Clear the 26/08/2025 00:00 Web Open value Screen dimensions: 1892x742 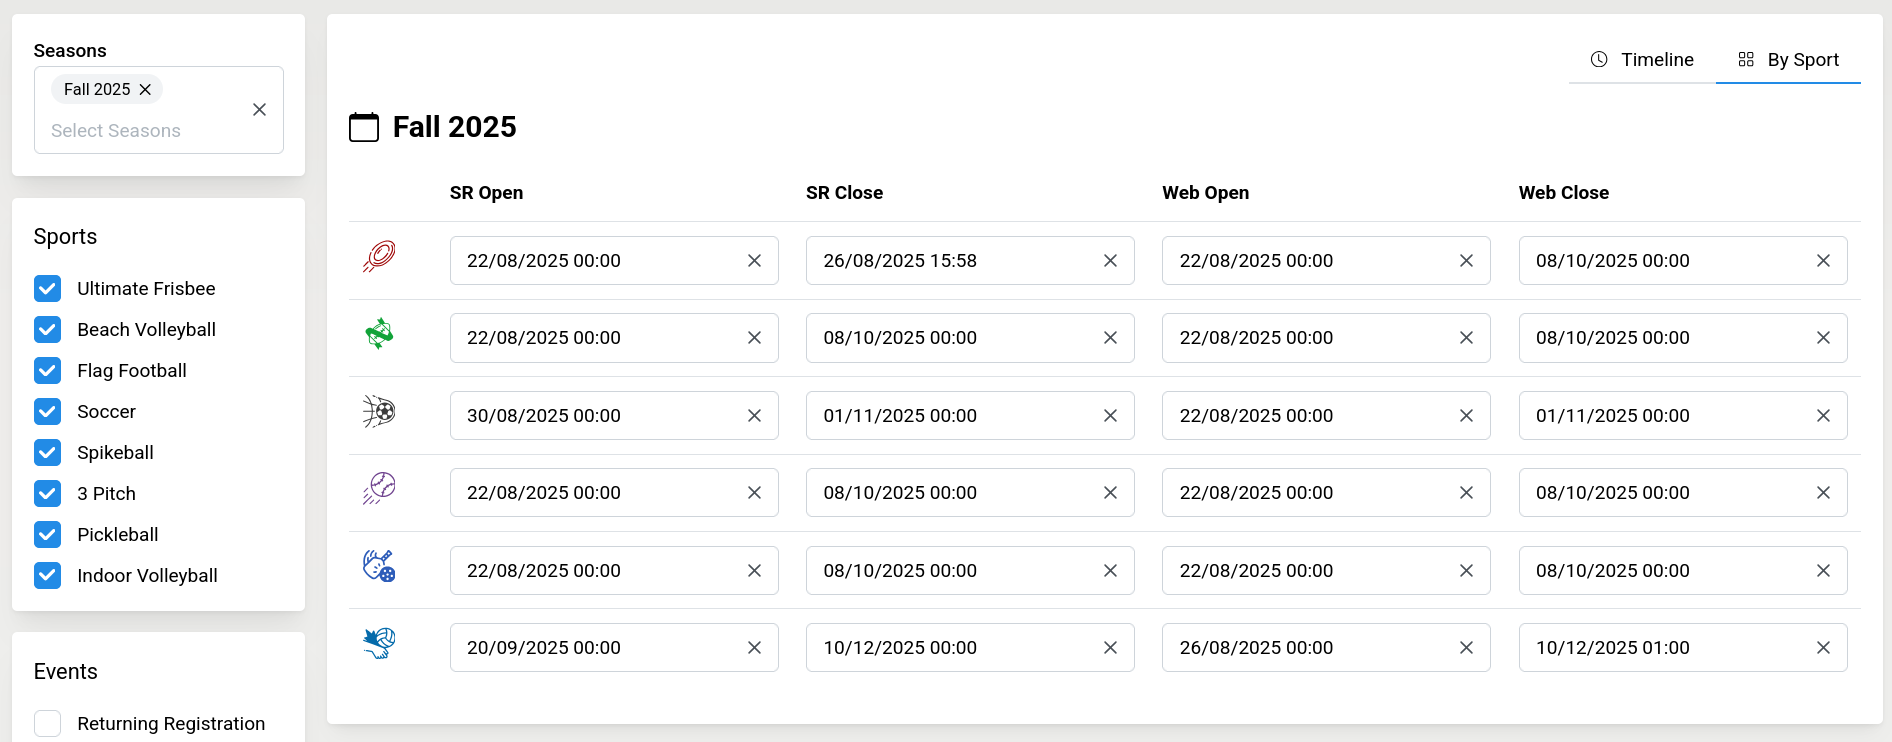point(1466,648)
